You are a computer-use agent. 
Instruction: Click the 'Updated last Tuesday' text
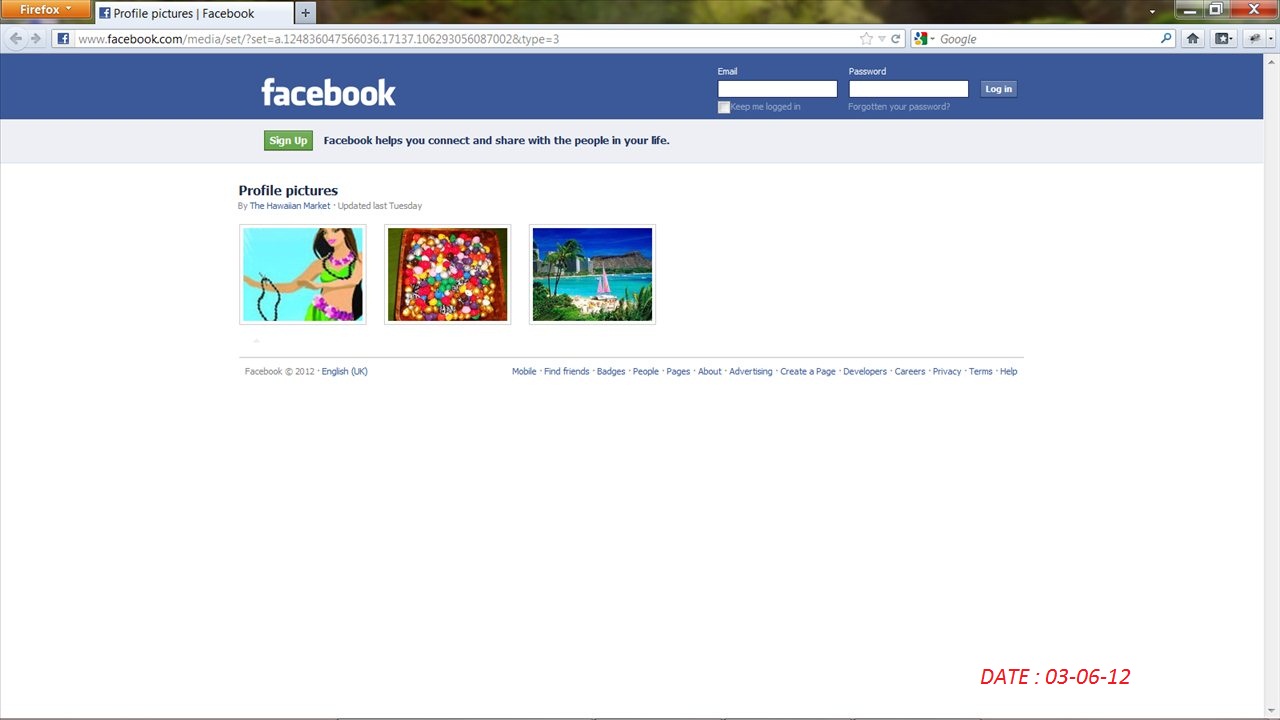point(380,206)
